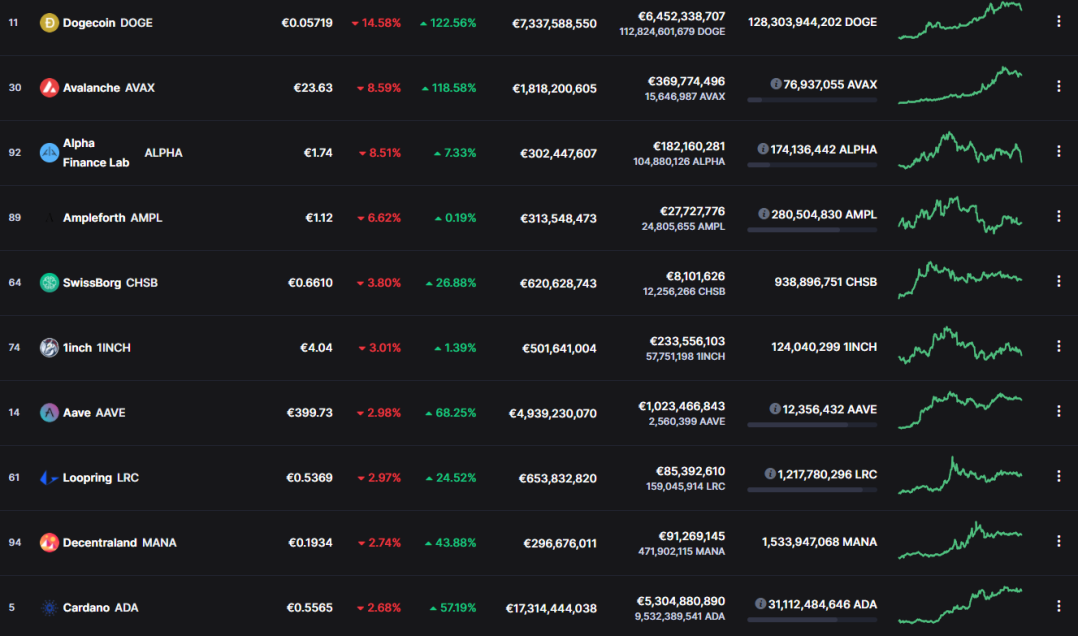Image resolution: width=1078 pixels, height=636 pixels.
Task: Open Dogecoin's 7-day price sparkline chart
Action: [x=960, y=21]
